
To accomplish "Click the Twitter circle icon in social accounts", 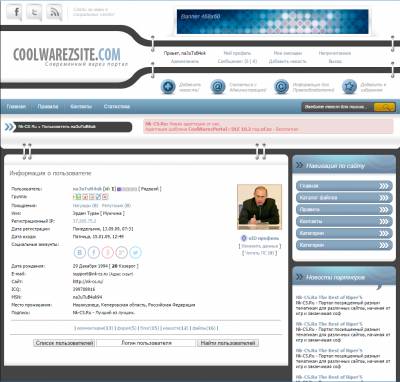I will click(135, 252).
